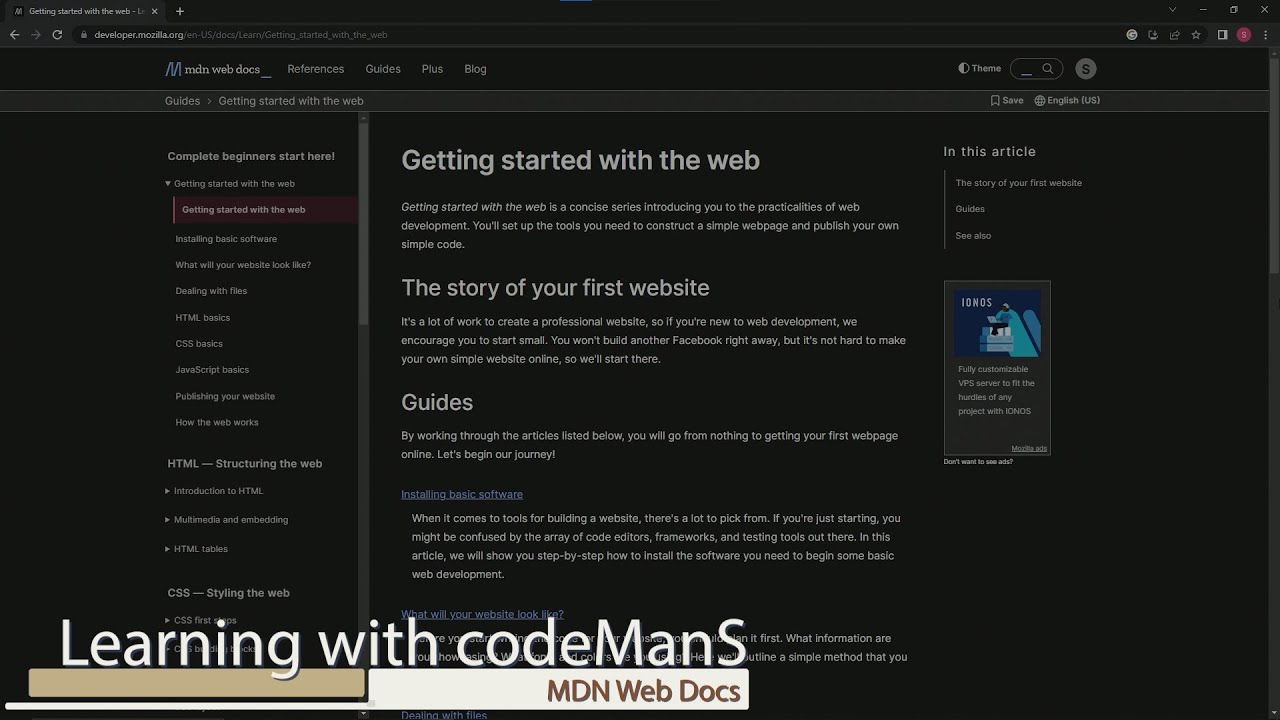Screen dimensions: 1280x720
Task: Open the References menu
Action: [316, 69]
